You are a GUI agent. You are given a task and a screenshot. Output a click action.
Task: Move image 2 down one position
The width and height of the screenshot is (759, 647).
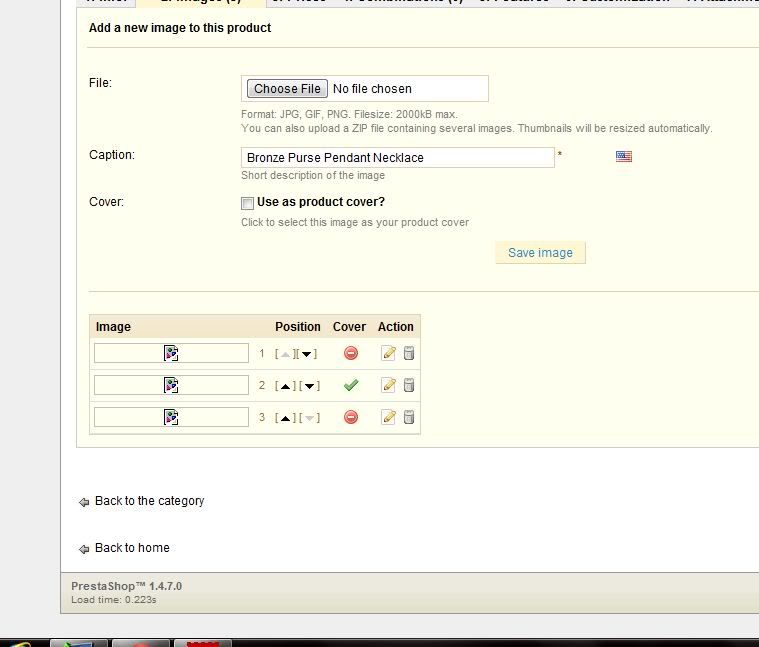click(309, 386)
